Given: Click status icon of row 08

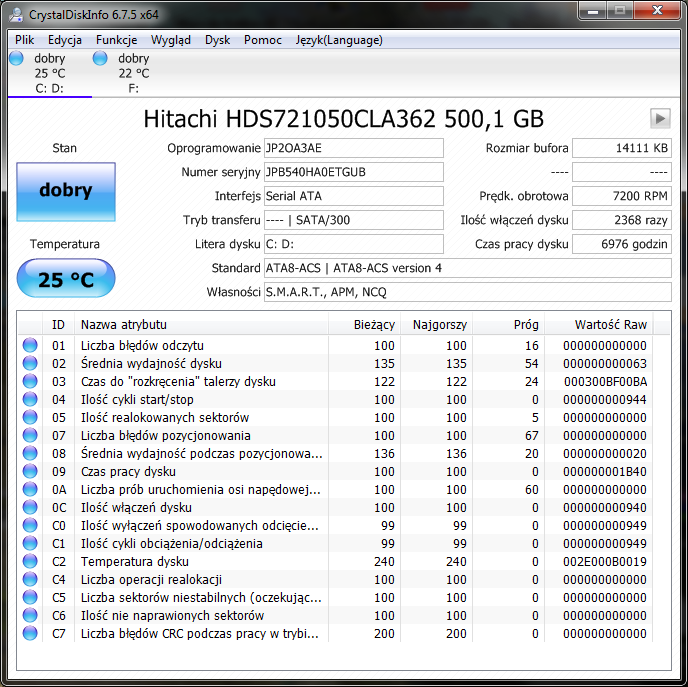Looking at the screenshot, I should click(30, 453).
